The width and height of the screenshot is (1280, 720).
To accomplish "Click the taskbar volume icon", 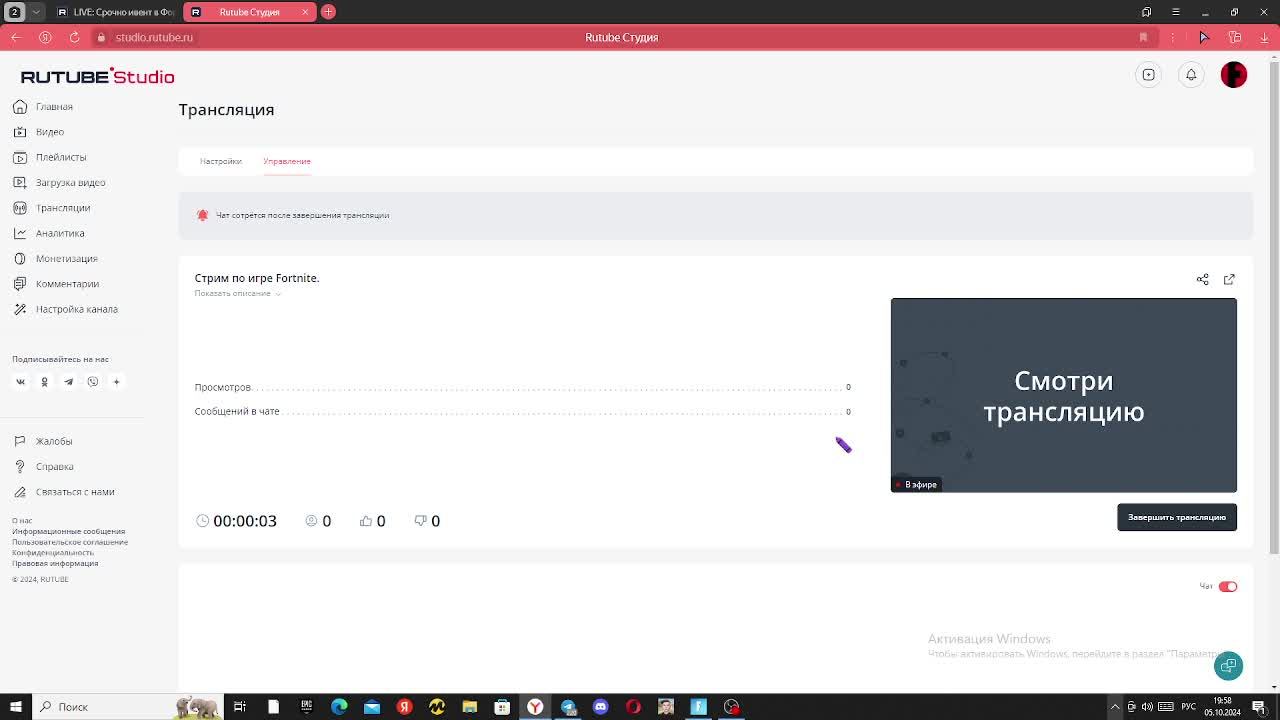I will coord(1146,706).
